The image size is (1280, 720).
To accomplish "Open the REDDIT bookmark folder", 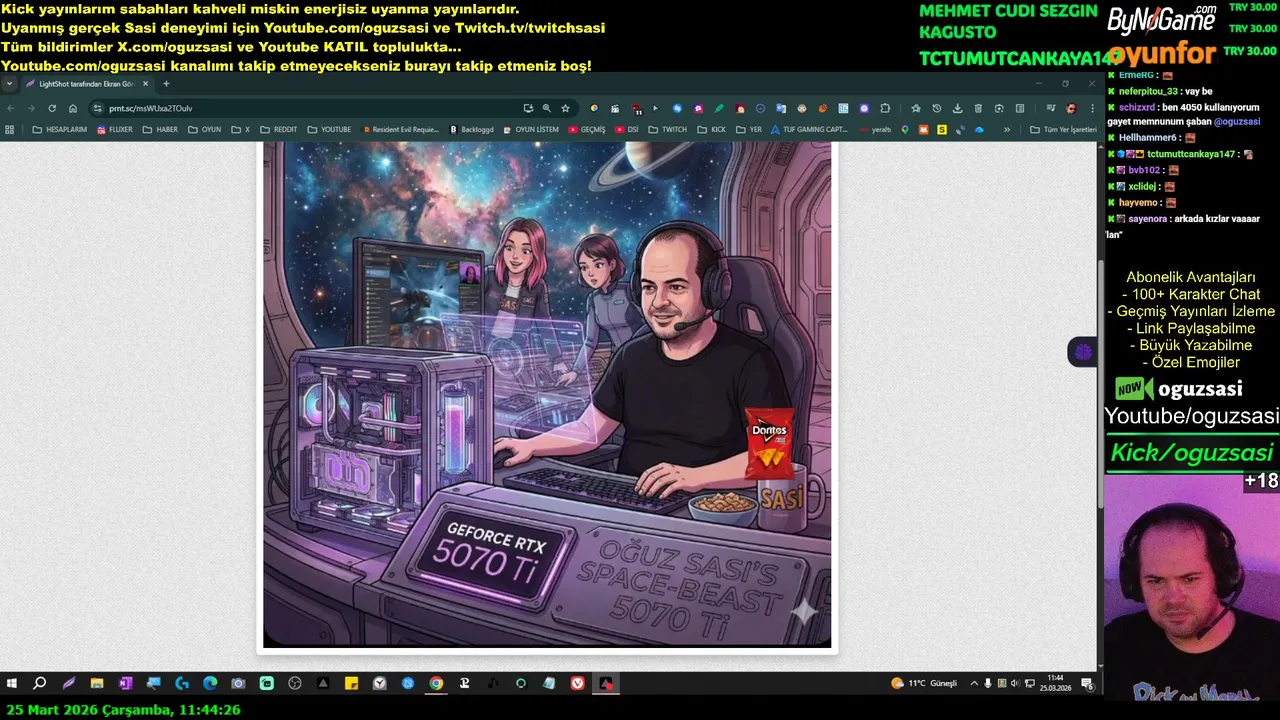I will 278,129.
